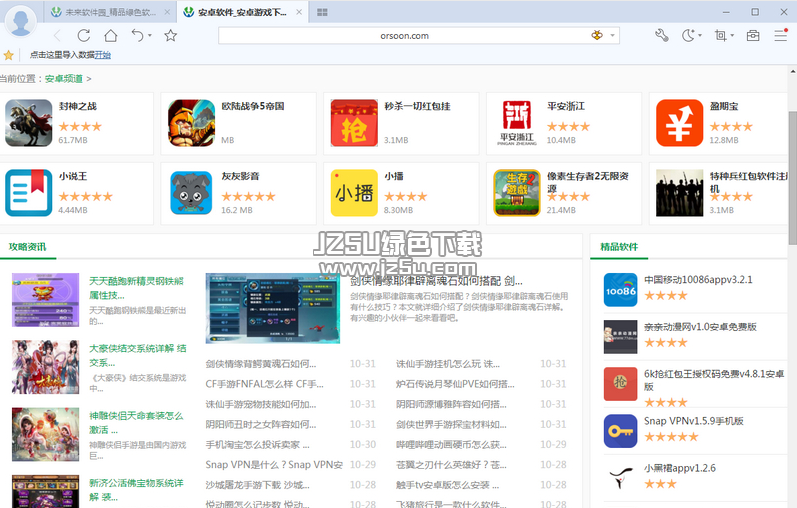Click the vertical page scrollbar
Image resolution: width=797 pixels, height=508 pixels.
(x=792, y=178)
